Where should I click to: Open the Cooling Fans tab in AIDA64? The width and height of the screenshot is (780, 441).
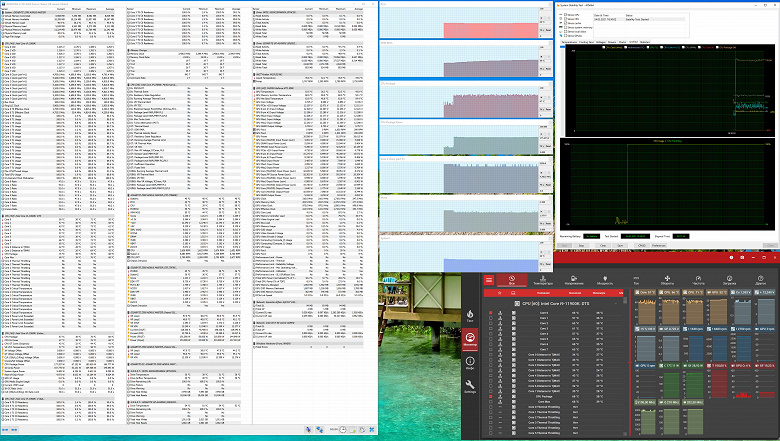[x=587, y=43]
